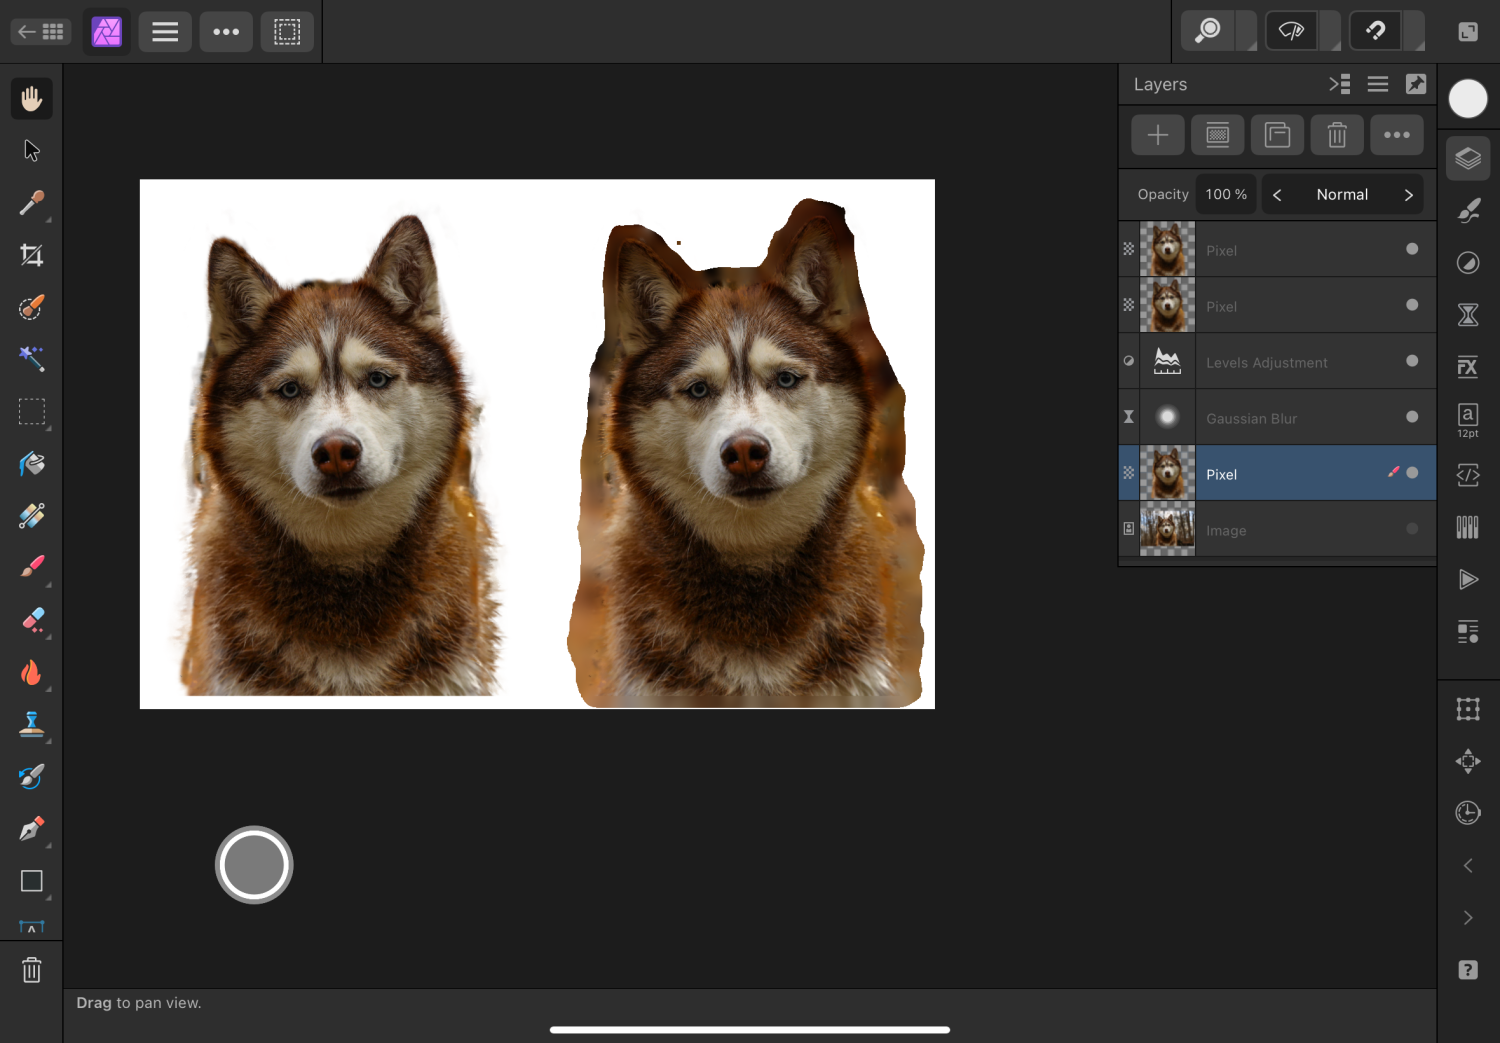Select the Crop tool

(31, 255)
